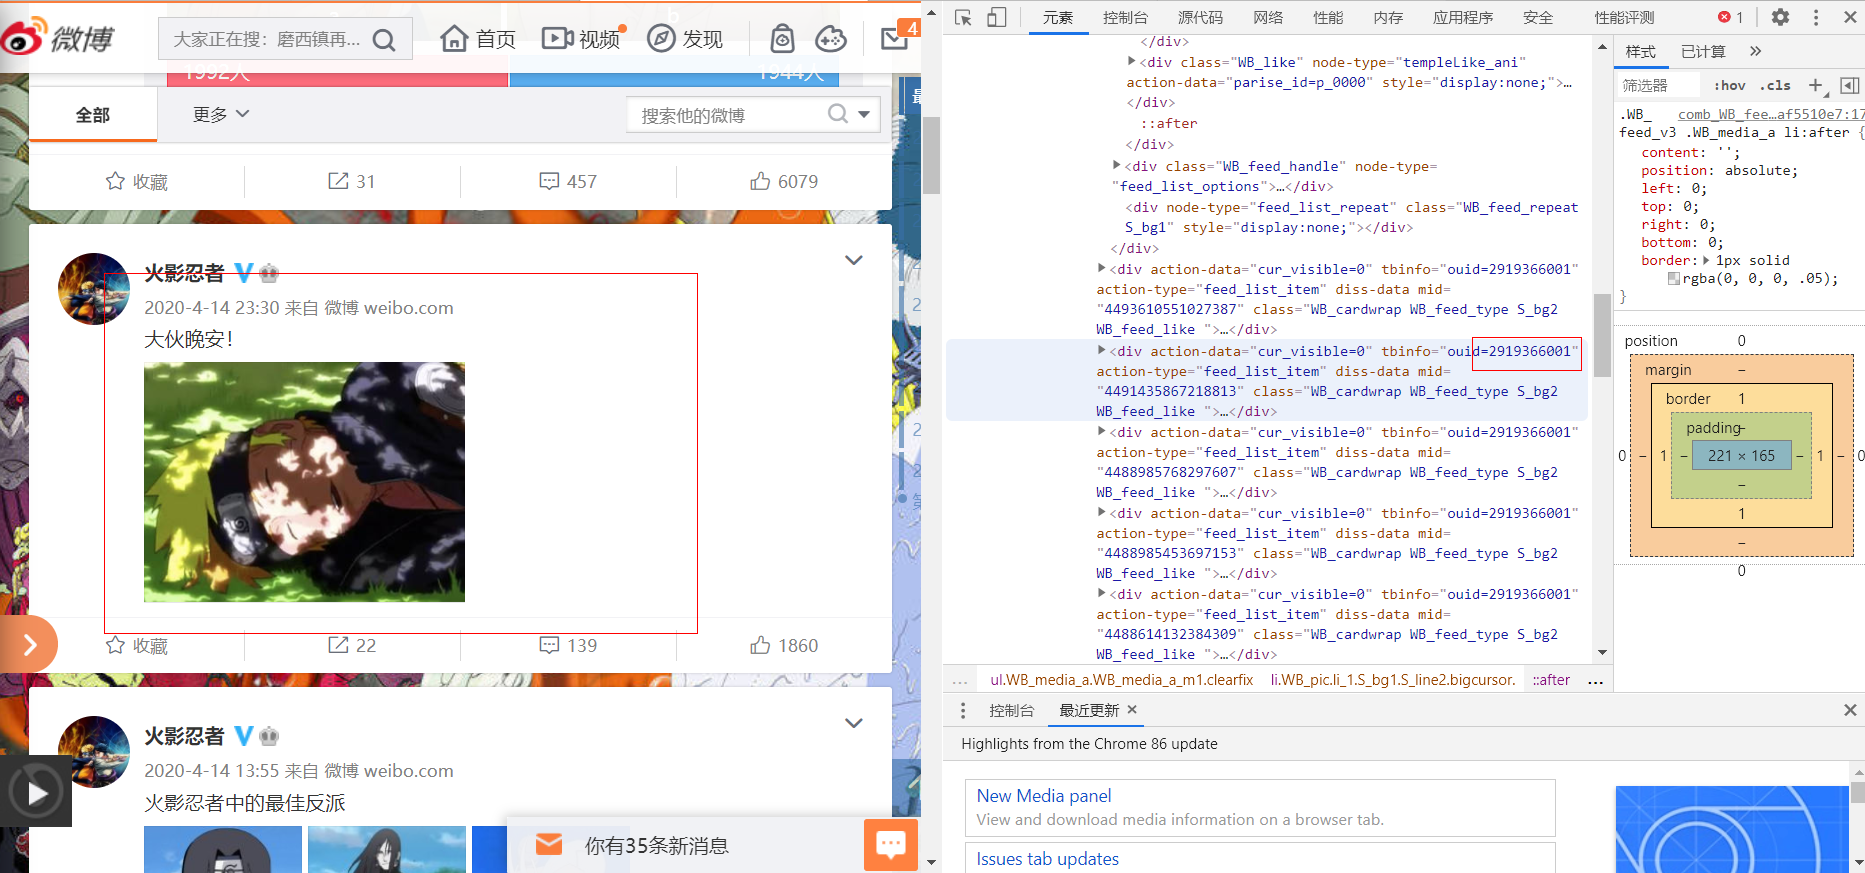The width and height of the screenshot is (1865, 873).
Task: Toggle 收藏 on the 大伙晚安 post
Action: [x=137, y=645]
